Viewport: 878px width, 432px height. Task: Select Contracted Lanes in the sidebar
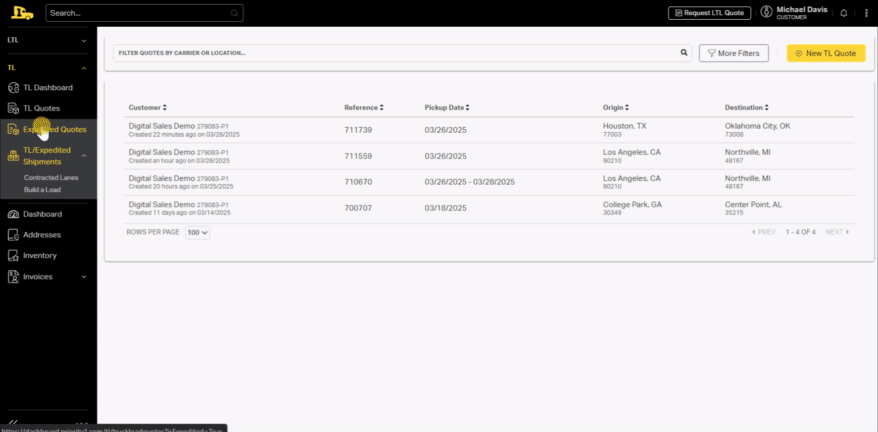click(x=51, y=177)
